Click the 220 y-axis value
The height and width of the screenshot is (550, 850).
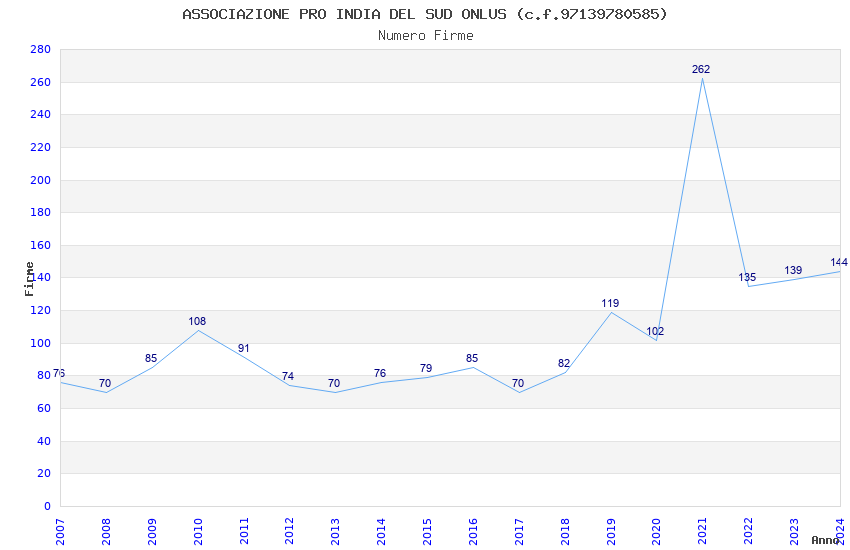click(x=41, y=147)
